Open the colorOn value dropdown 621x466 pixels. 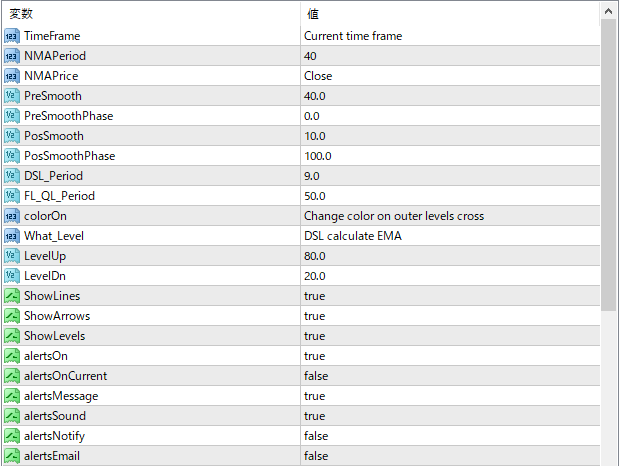pos(450,216)
